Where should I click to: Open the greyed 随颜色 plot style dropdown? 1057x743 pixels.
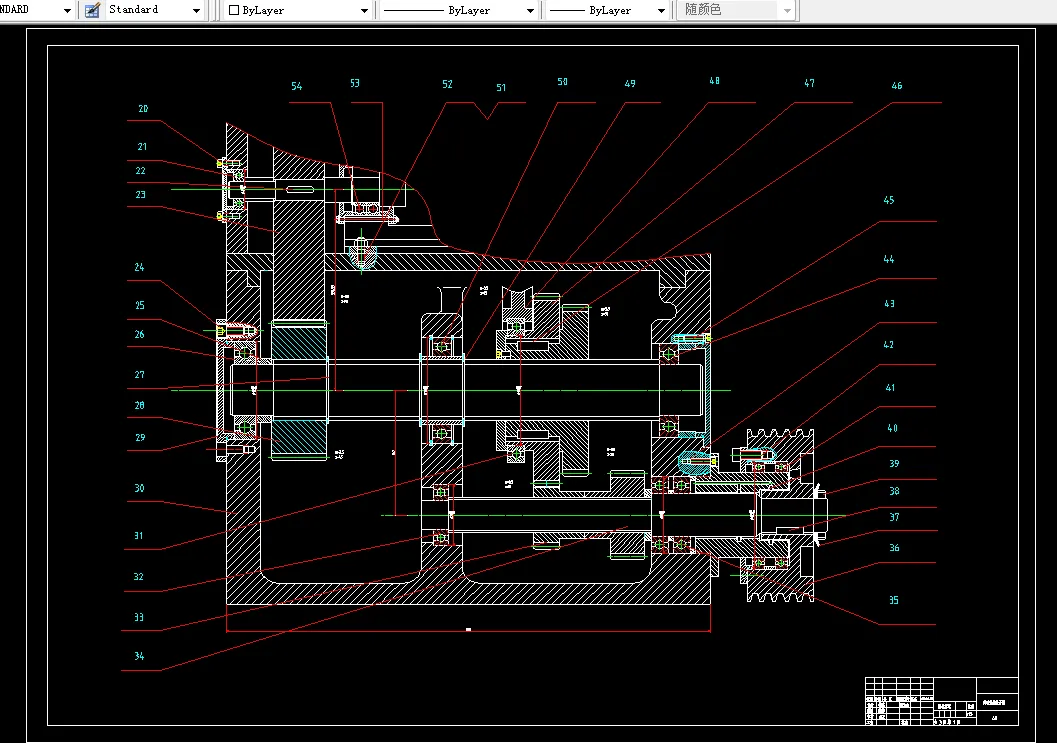click(x=737, y=10)
